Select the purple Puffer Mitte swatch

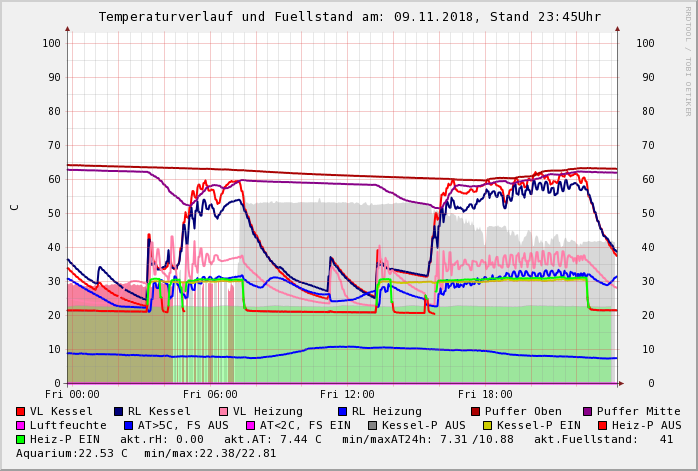point(588,412)
